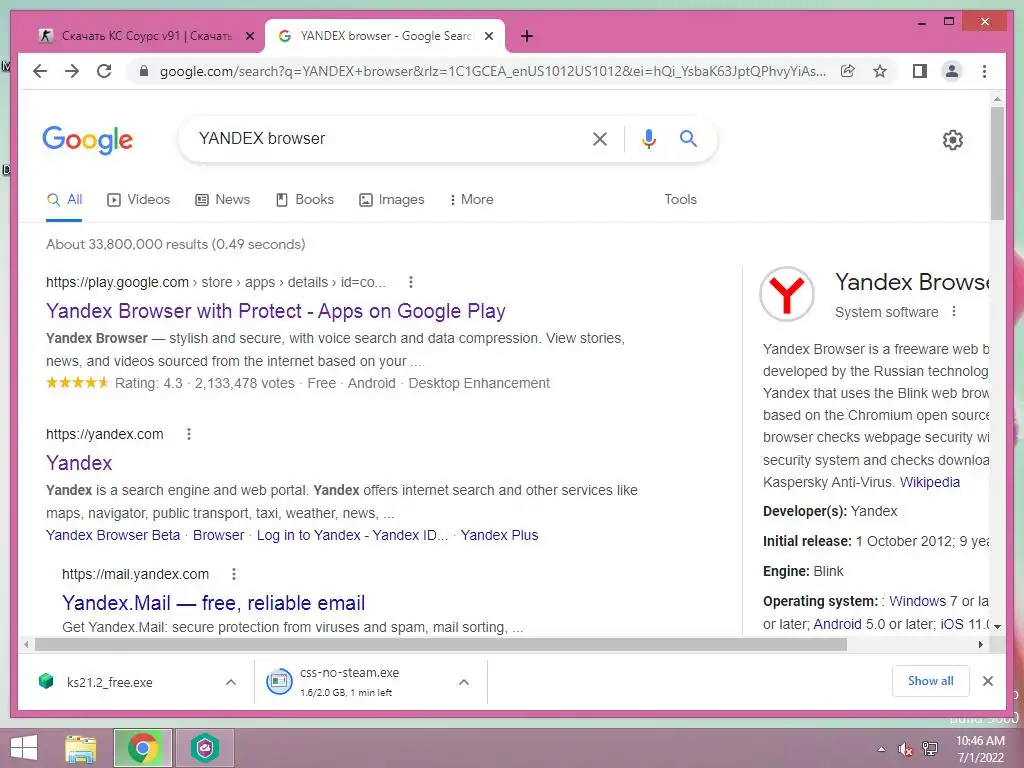Click the muted volume tray icon
1024x768 pixels.
pos(905,749)
